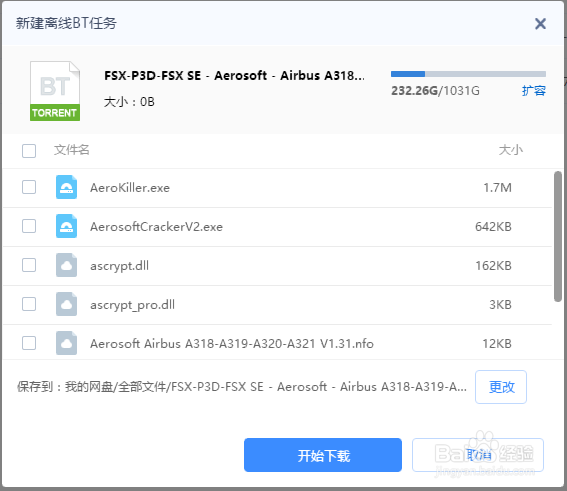
Task: Check the ascrypt_pro.dll checkbox
Action: 29,304
